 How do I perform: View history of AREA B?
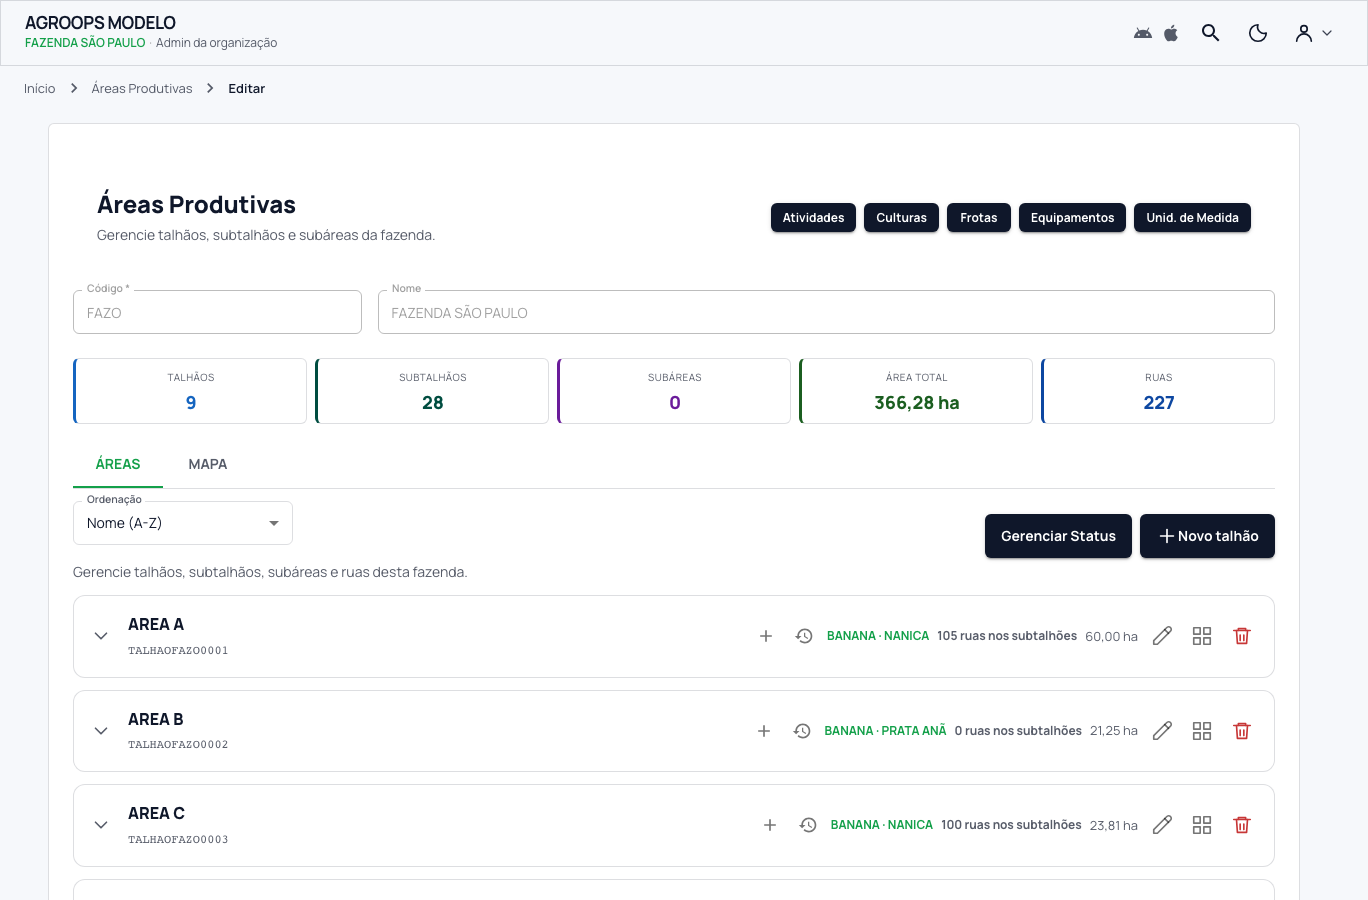coord(802,731)
